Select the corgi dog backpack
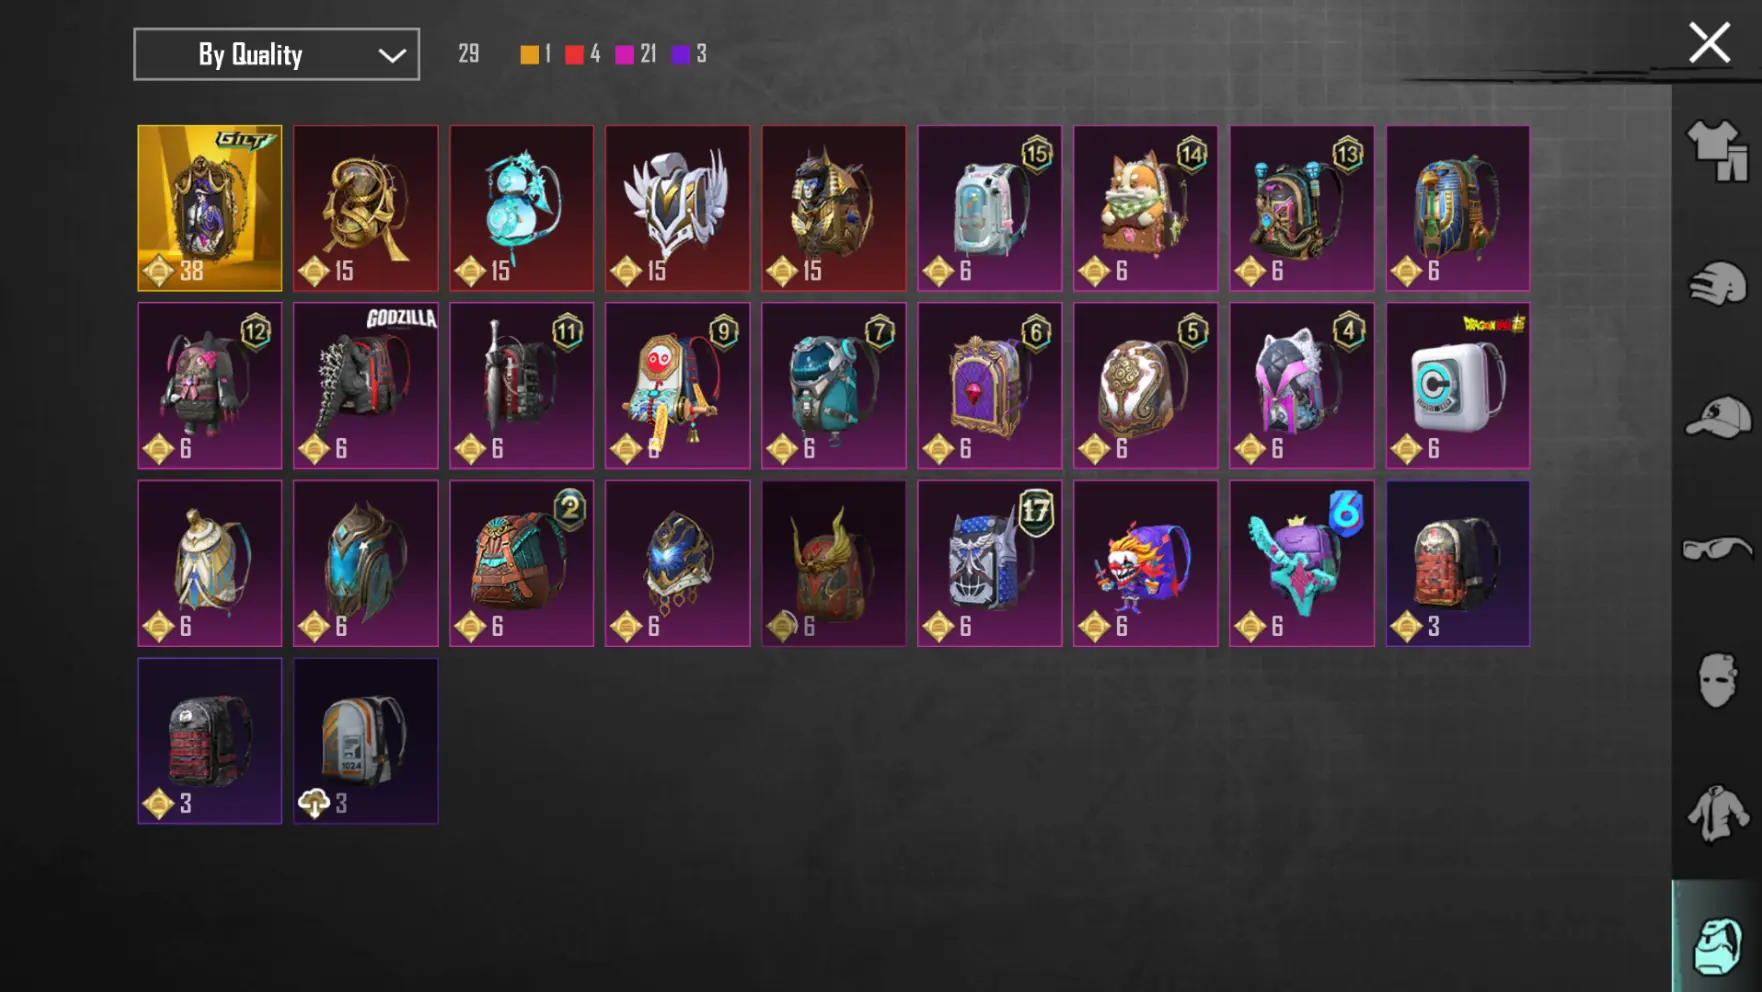This screenshot has width=1762, height=992. point(1146,208)
